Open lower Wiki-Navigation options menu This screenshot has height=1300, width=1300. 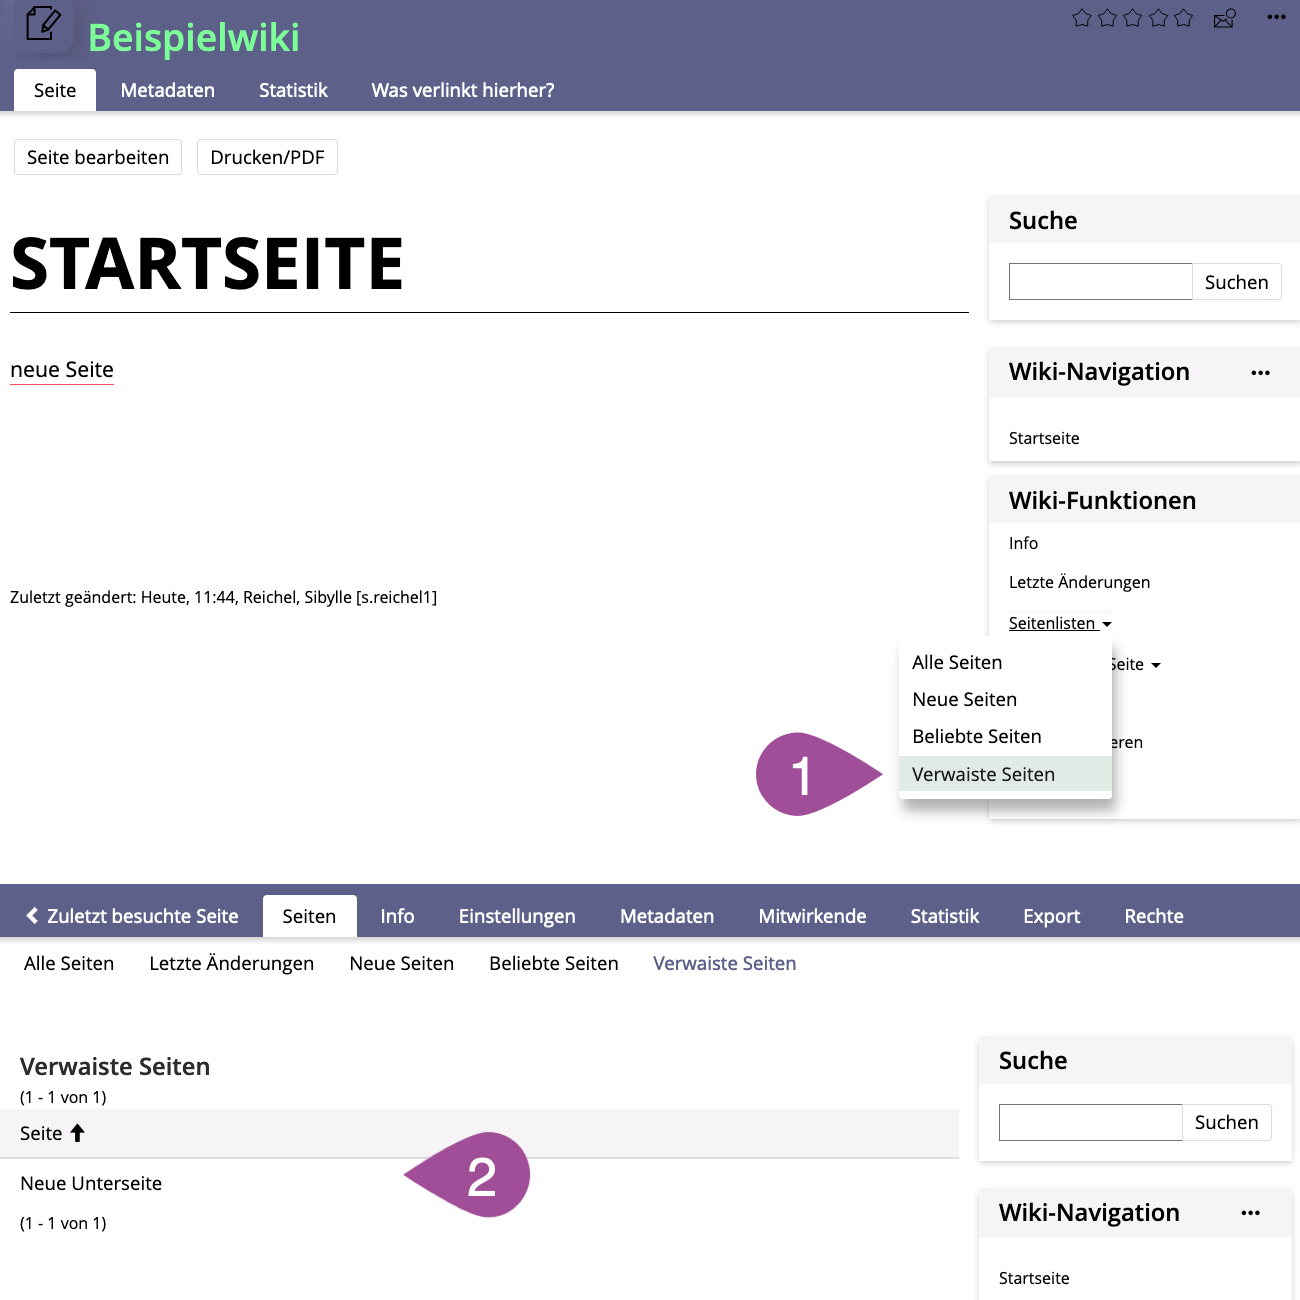pyautogui.click(x=1250, y=1213)
